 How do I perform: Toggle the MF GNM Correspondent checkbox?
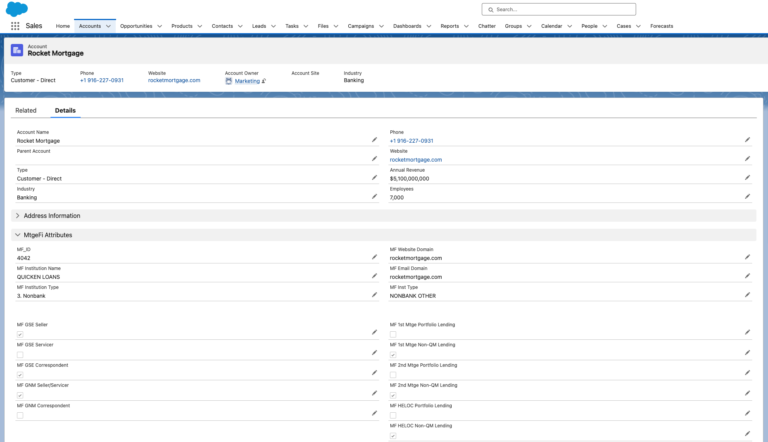[20, 416]
